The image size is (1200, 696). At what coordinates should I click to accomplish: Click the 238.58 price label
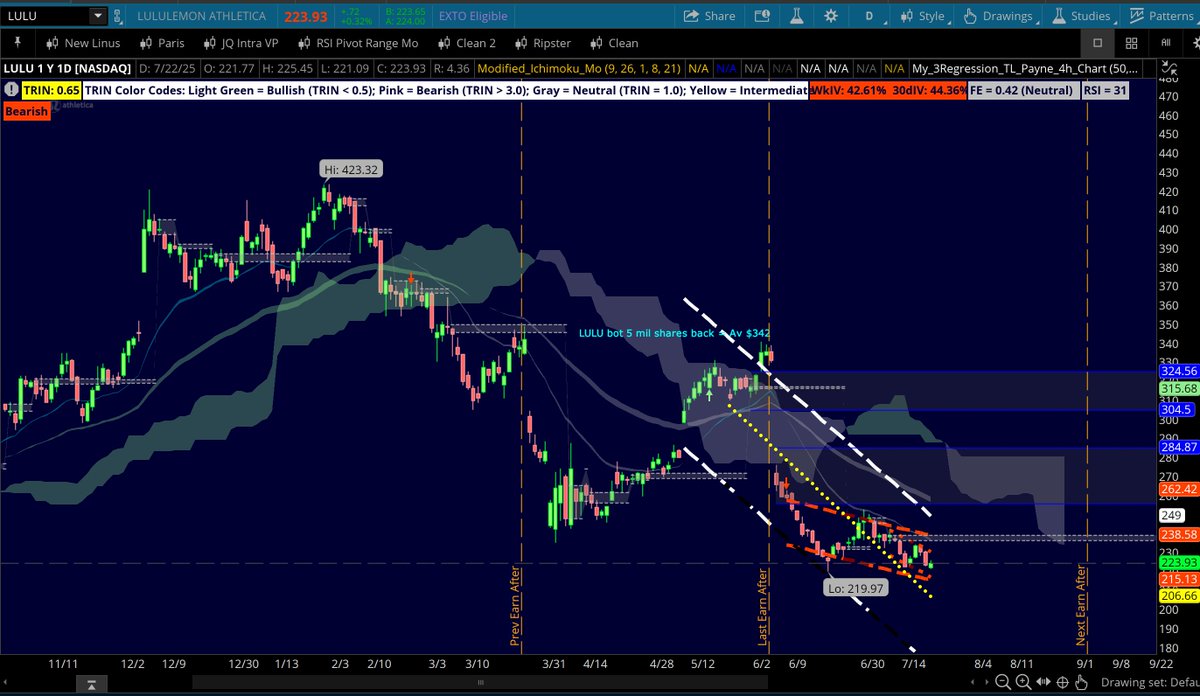pos(1180,535)
